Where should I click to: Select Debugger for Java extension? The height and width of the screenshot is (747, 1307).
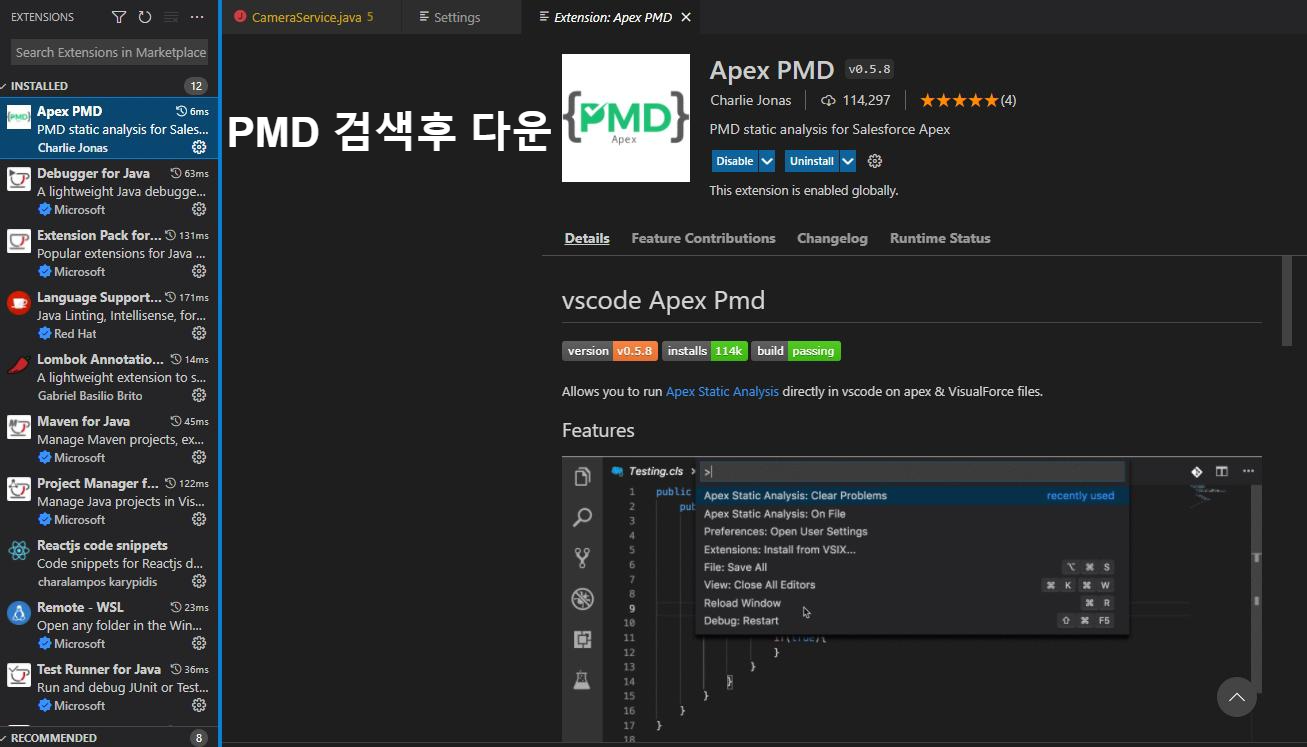click(x=109, y=191)
